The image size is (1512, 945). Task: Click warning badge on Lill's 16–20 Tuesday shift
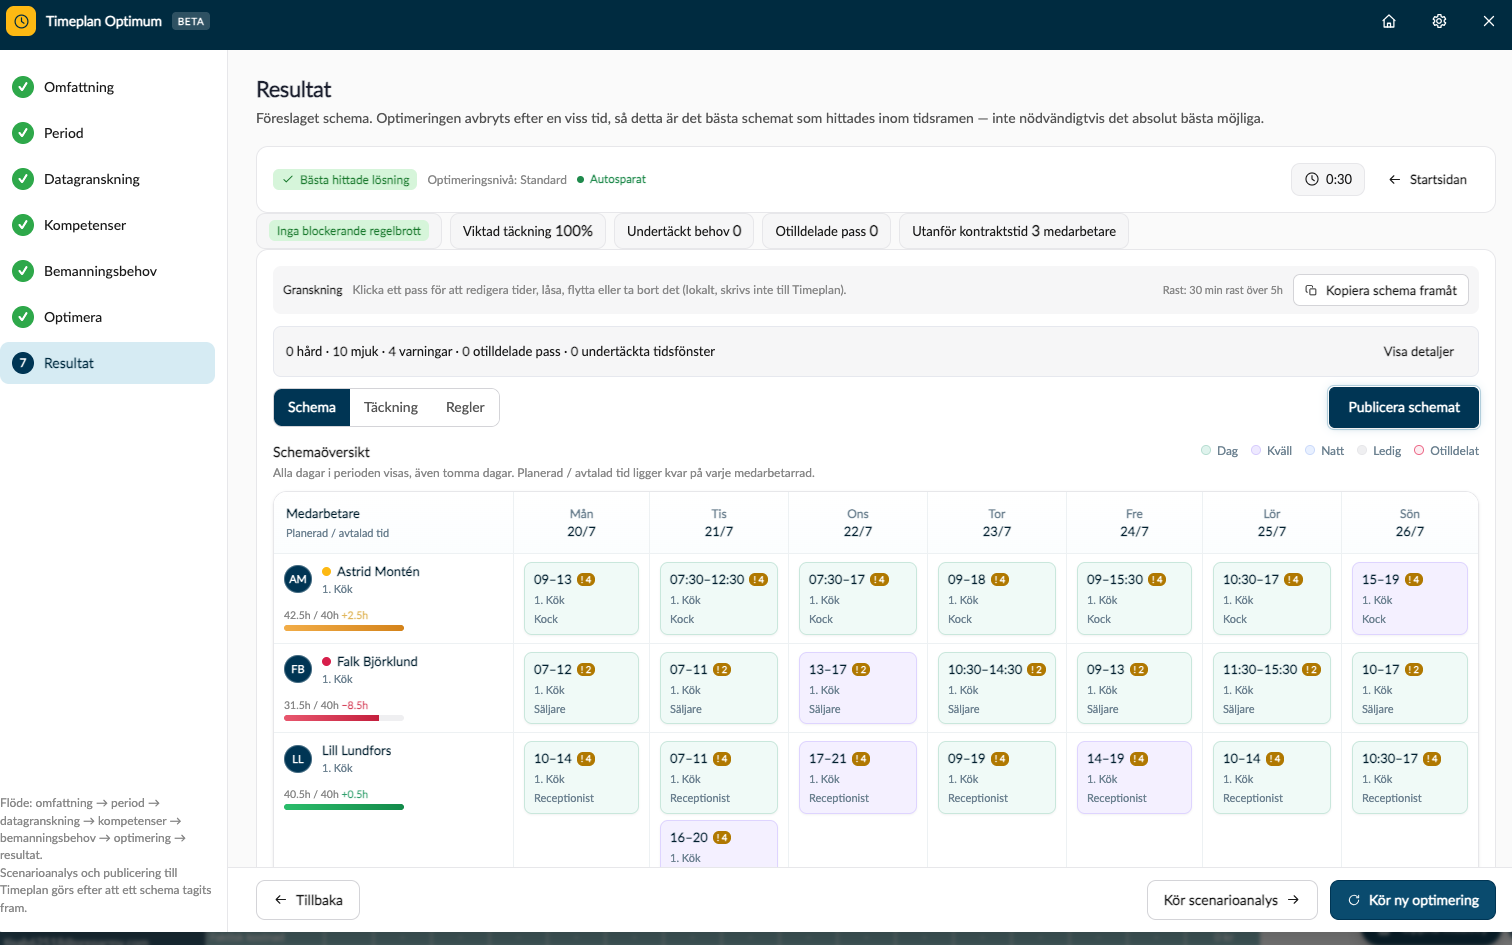[722, 838]
